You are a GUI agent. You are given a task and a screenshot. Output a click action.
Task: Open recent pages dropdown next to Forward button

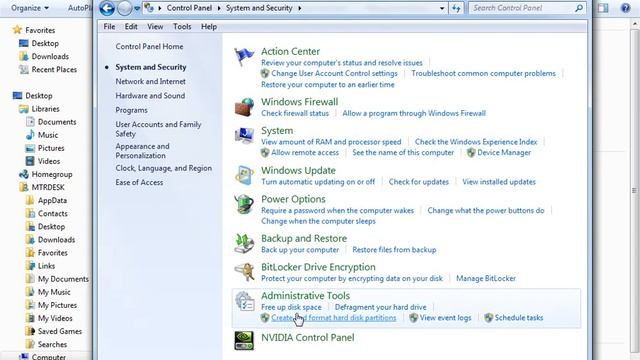(x=137, y=8)
